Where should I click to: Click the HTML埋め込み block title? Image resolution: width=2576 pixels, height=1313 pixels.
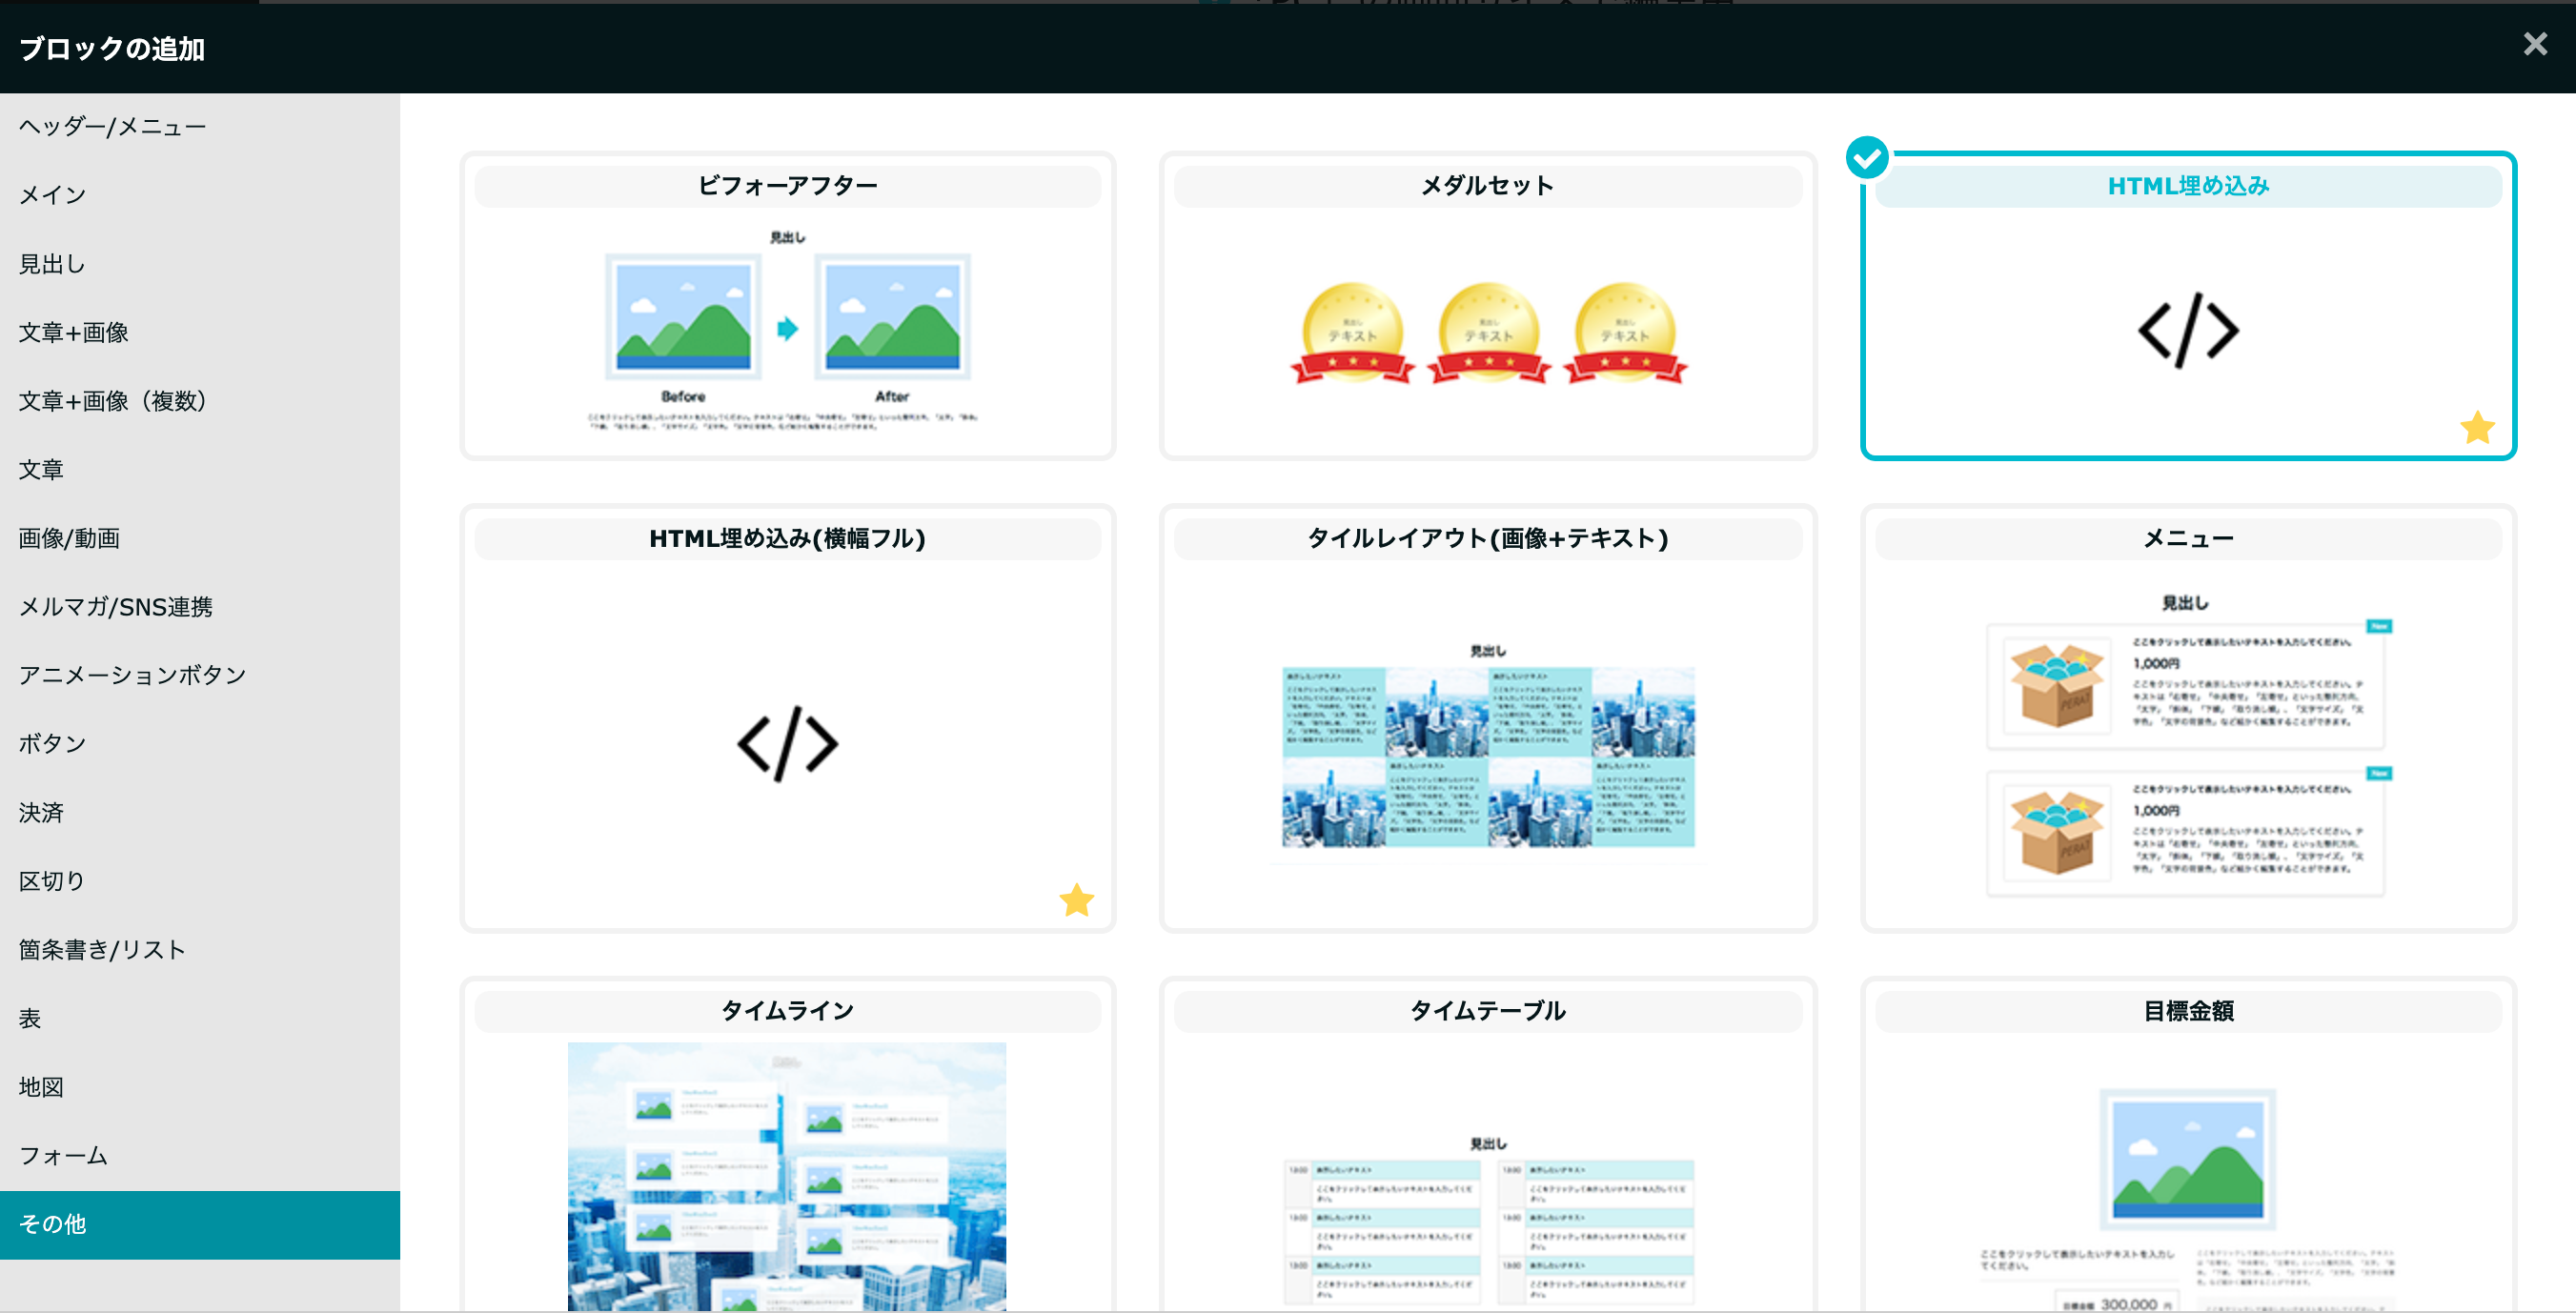click(x=2188, y=186)
